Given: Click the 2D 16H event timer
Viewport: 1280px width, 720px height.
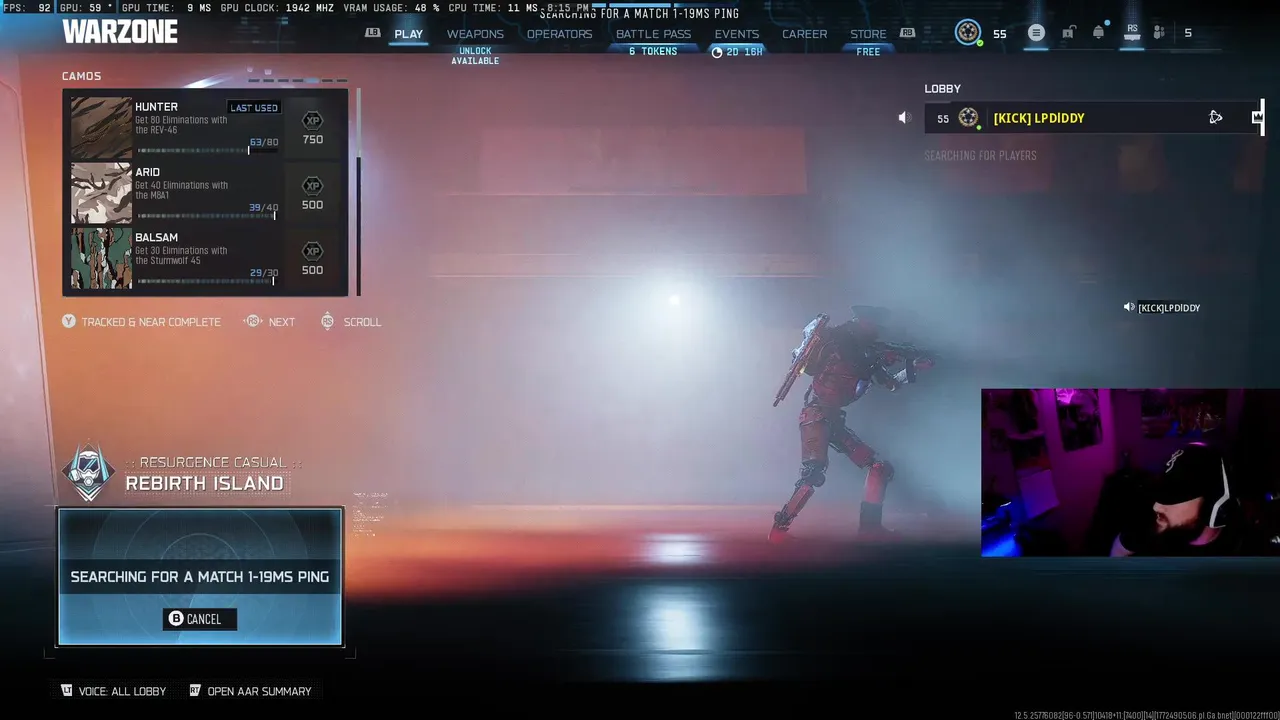Looking at the screenshot, I should pos(737,52).
